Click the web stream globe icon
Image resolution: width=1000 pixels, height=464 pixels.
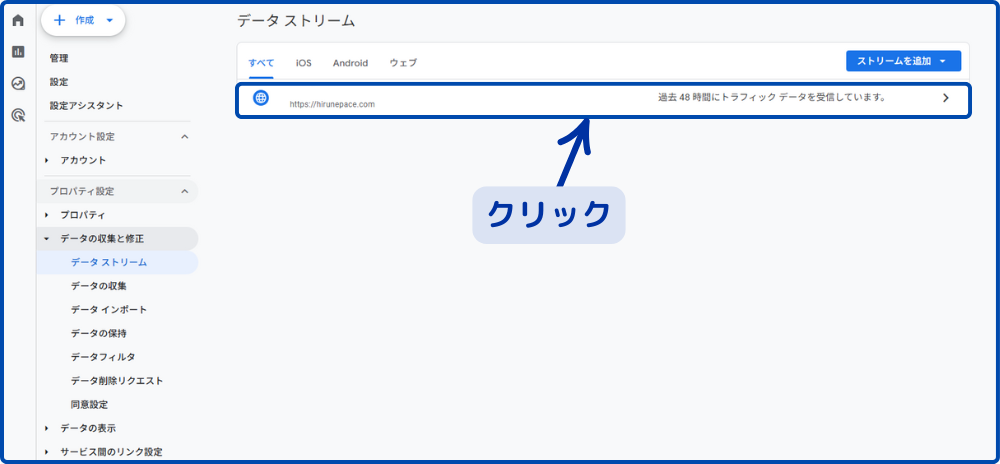point(261,98)
